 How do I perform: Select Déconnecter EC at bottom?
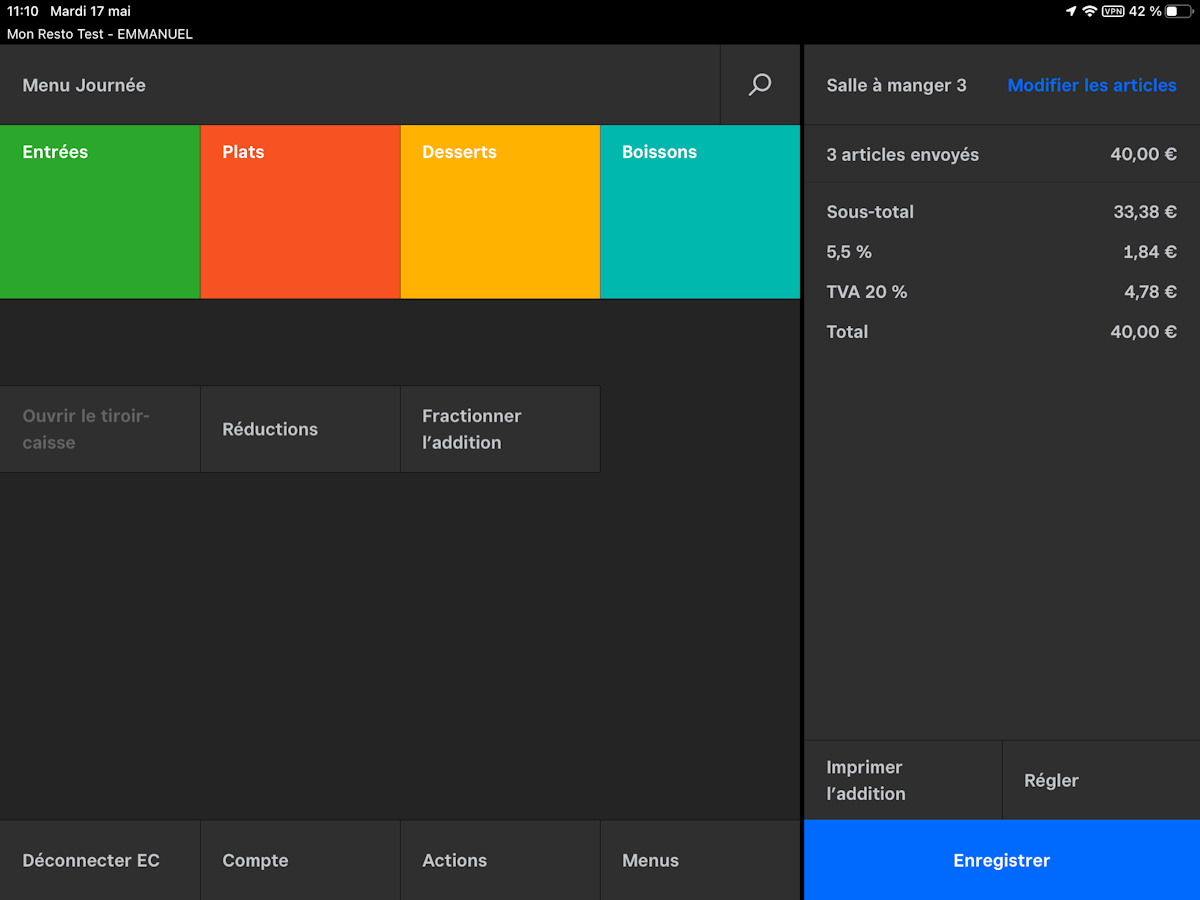[x=100, y=860]
